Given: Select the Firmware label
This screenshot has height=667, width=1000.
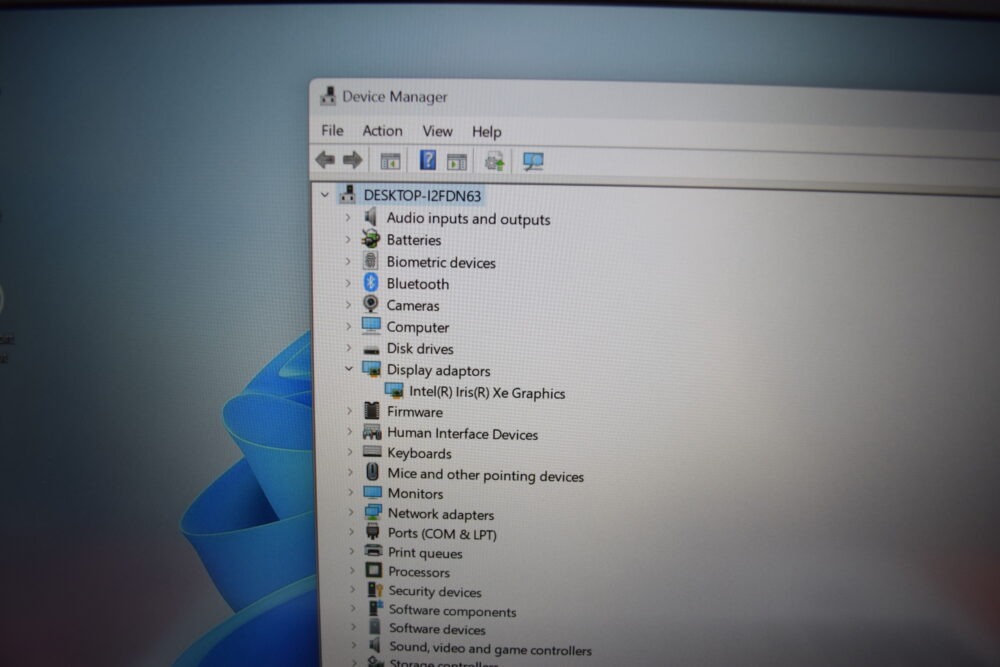Looking at the screenshot, I should [x=415, y=412].
